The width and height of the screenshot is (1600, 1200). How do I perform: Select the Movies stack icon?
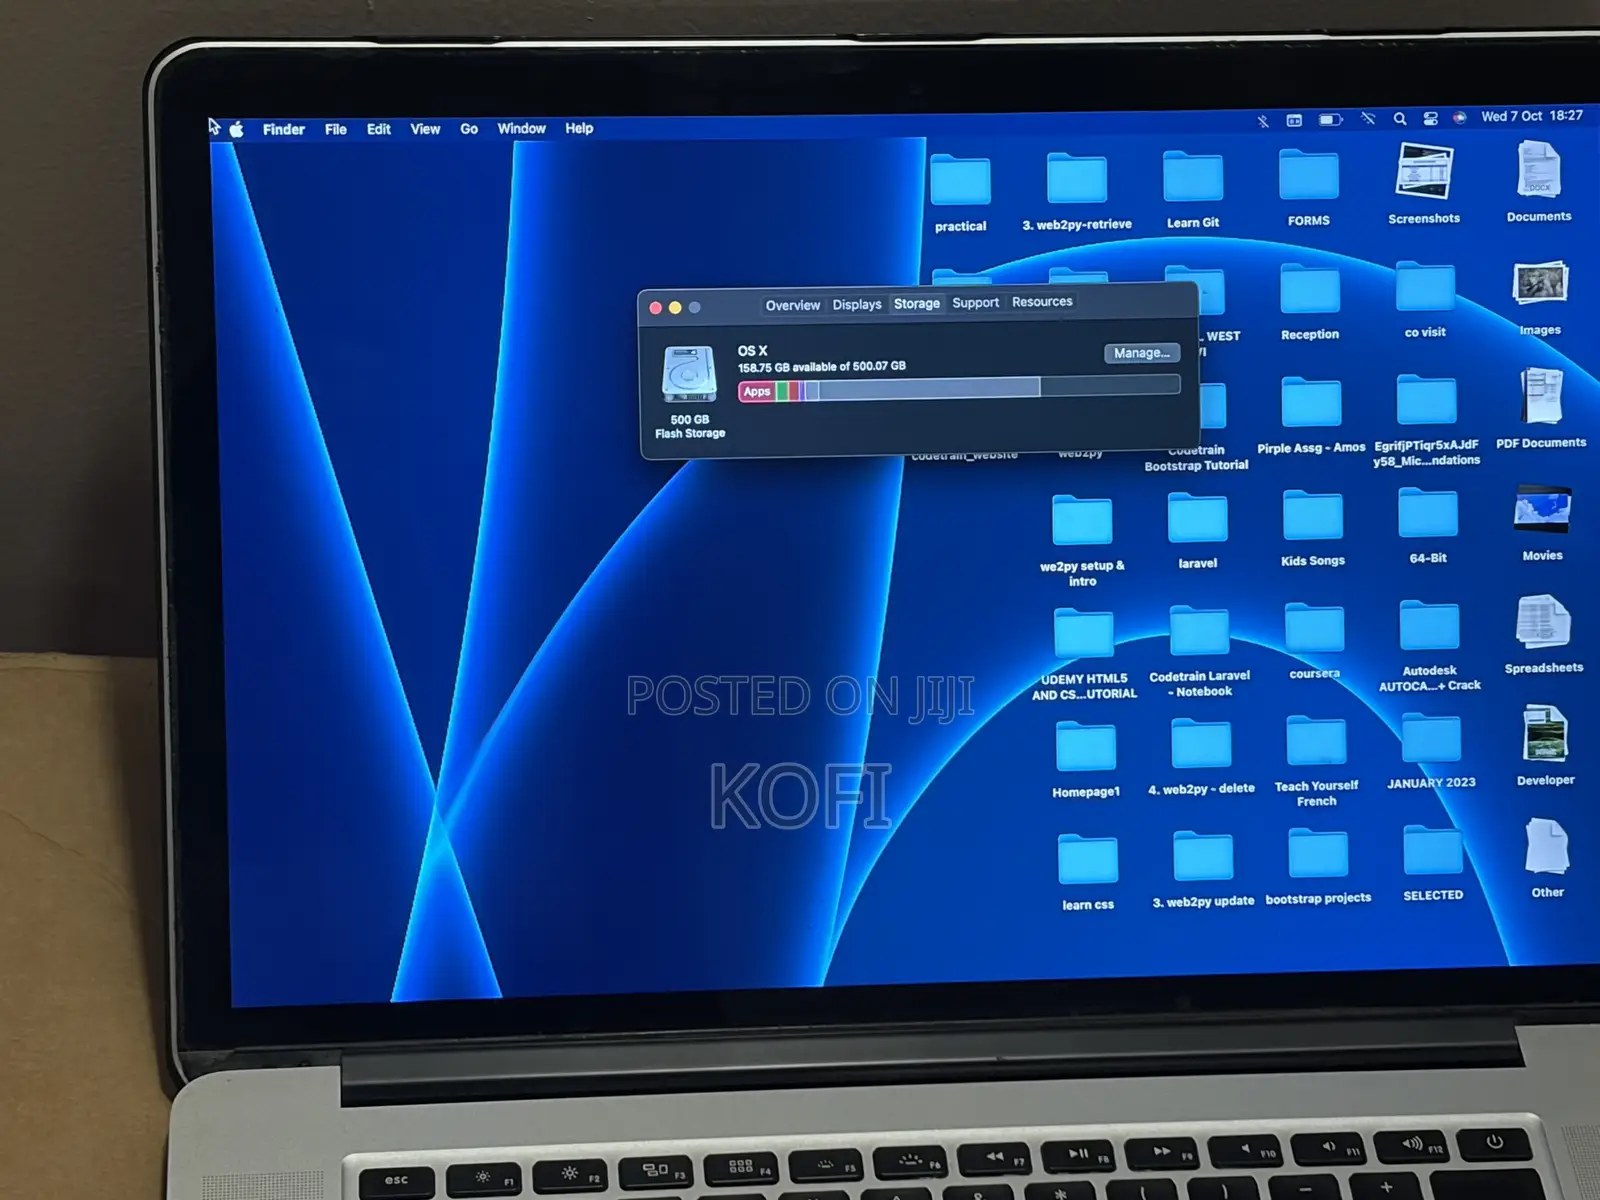(1542, 512)
